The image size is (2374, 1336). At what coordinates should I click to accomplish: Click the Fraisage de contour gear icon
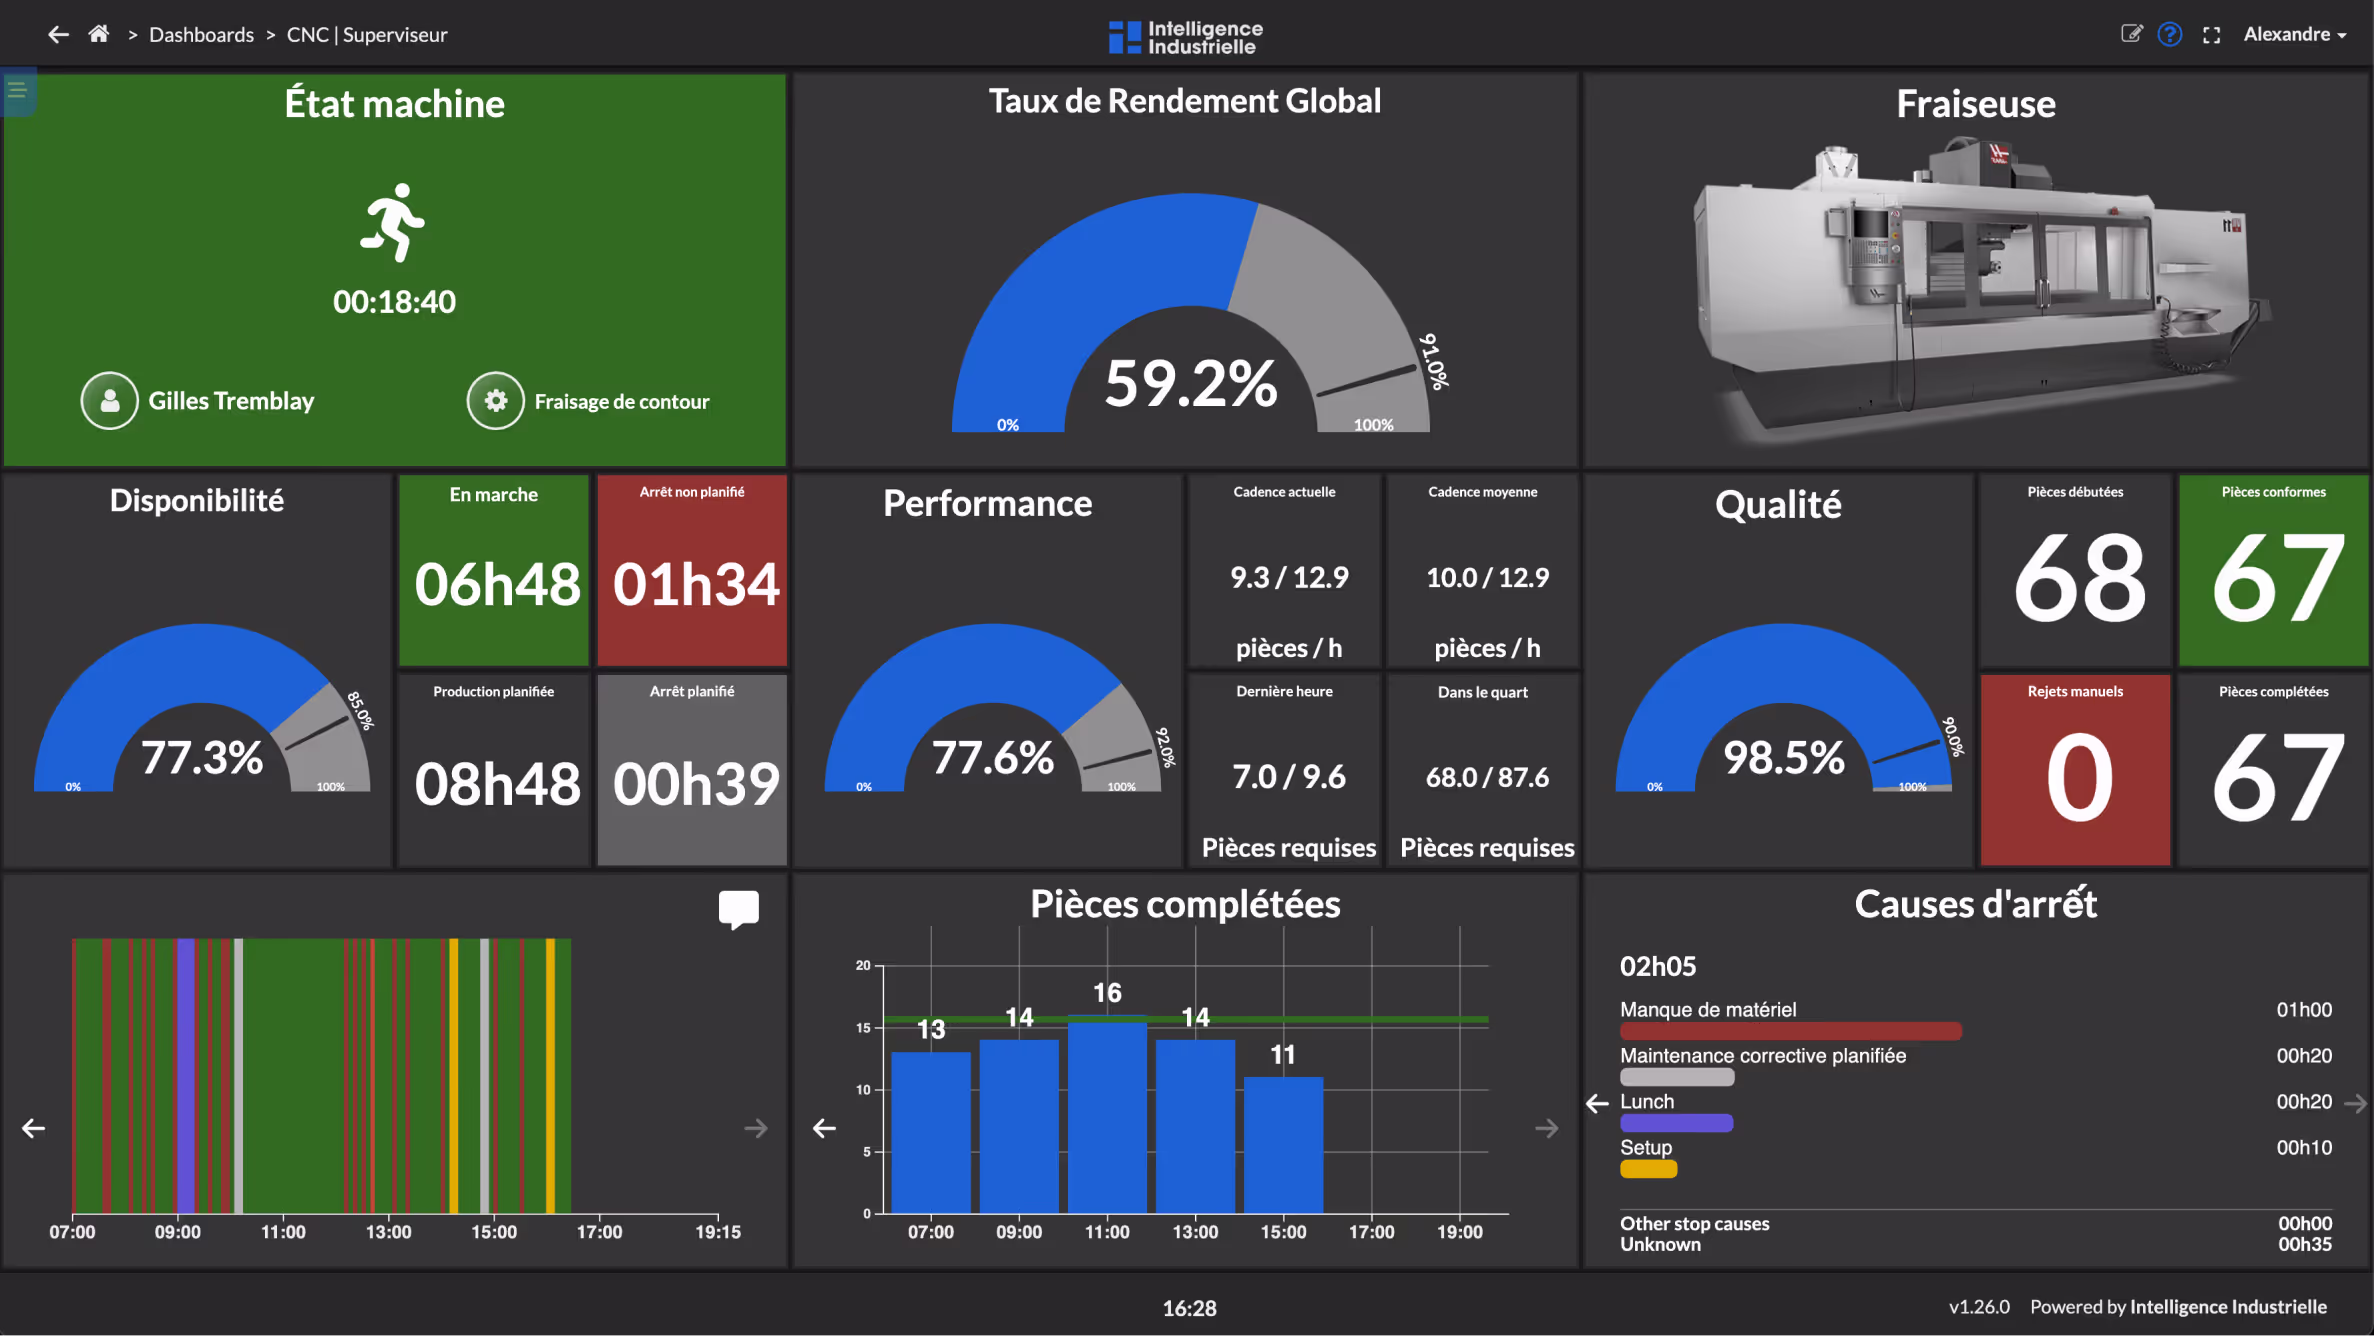[x=495, y=401]
